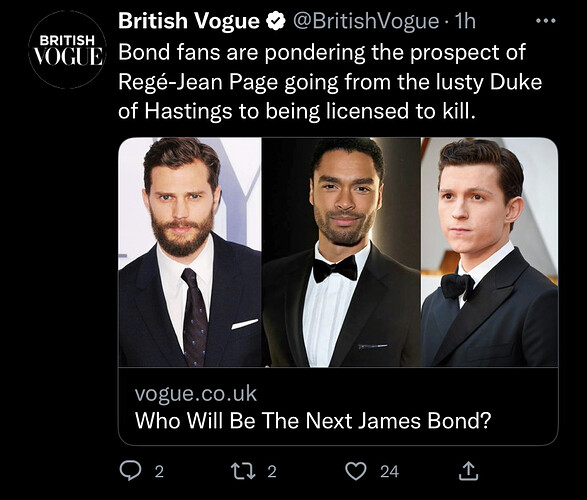The width and height of the screenshot is (587, 500).
Task: Open the British Vogue display name
Action: pos(189,21)
